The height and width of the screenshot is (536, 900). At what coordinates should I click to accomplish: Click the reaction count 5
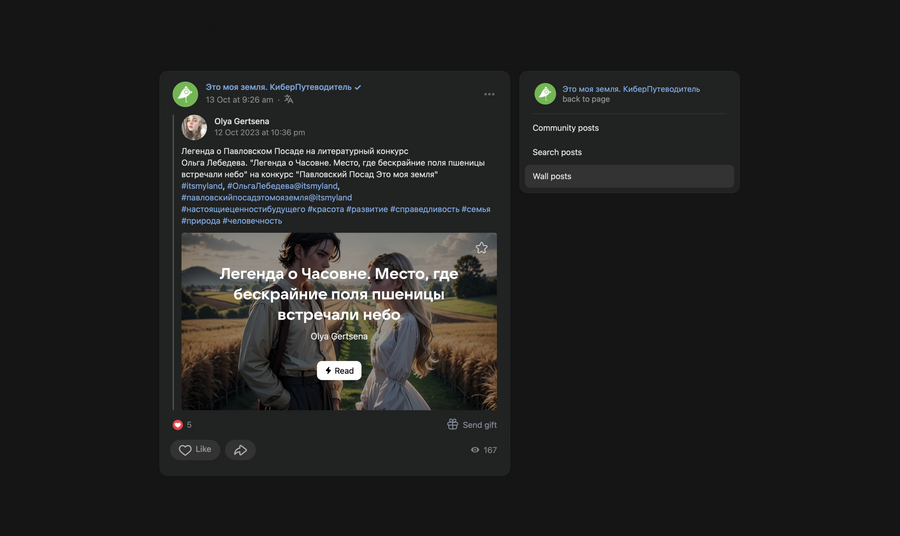click(189, 425)
